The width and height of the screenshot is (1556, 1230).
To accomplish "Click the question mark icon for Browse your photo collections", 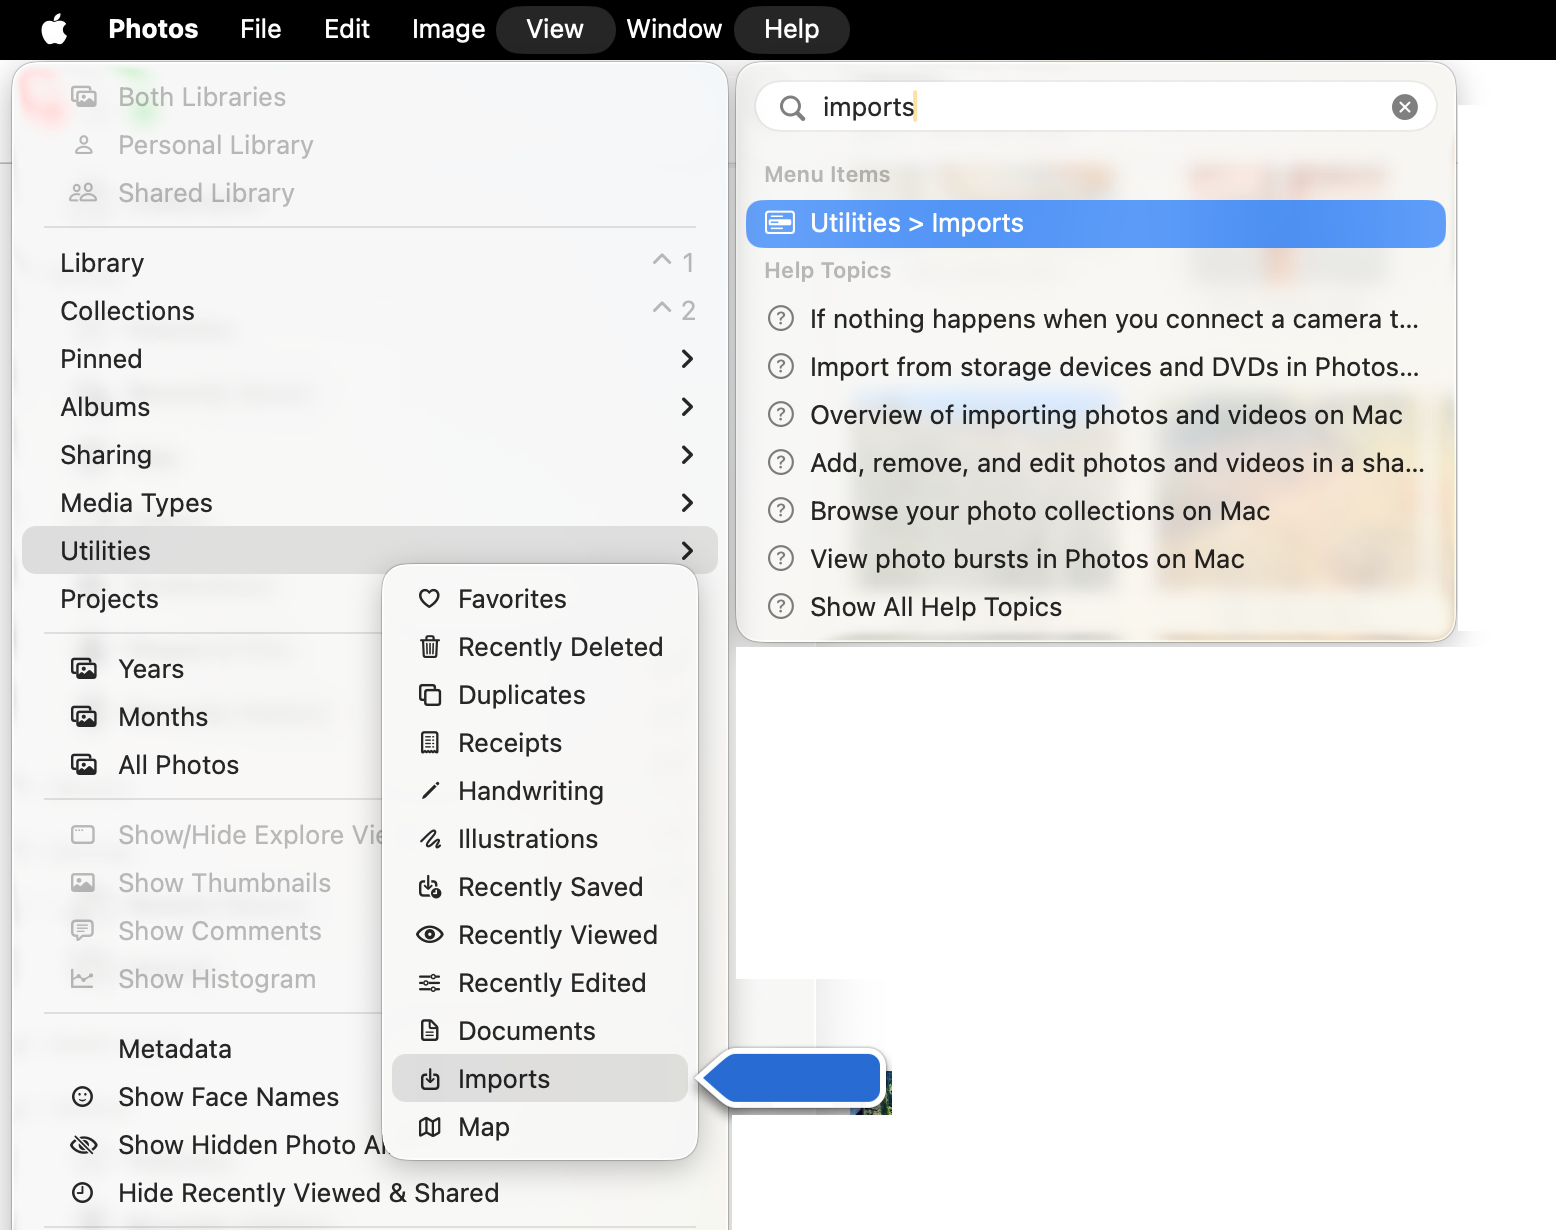I will click(780, 511).
